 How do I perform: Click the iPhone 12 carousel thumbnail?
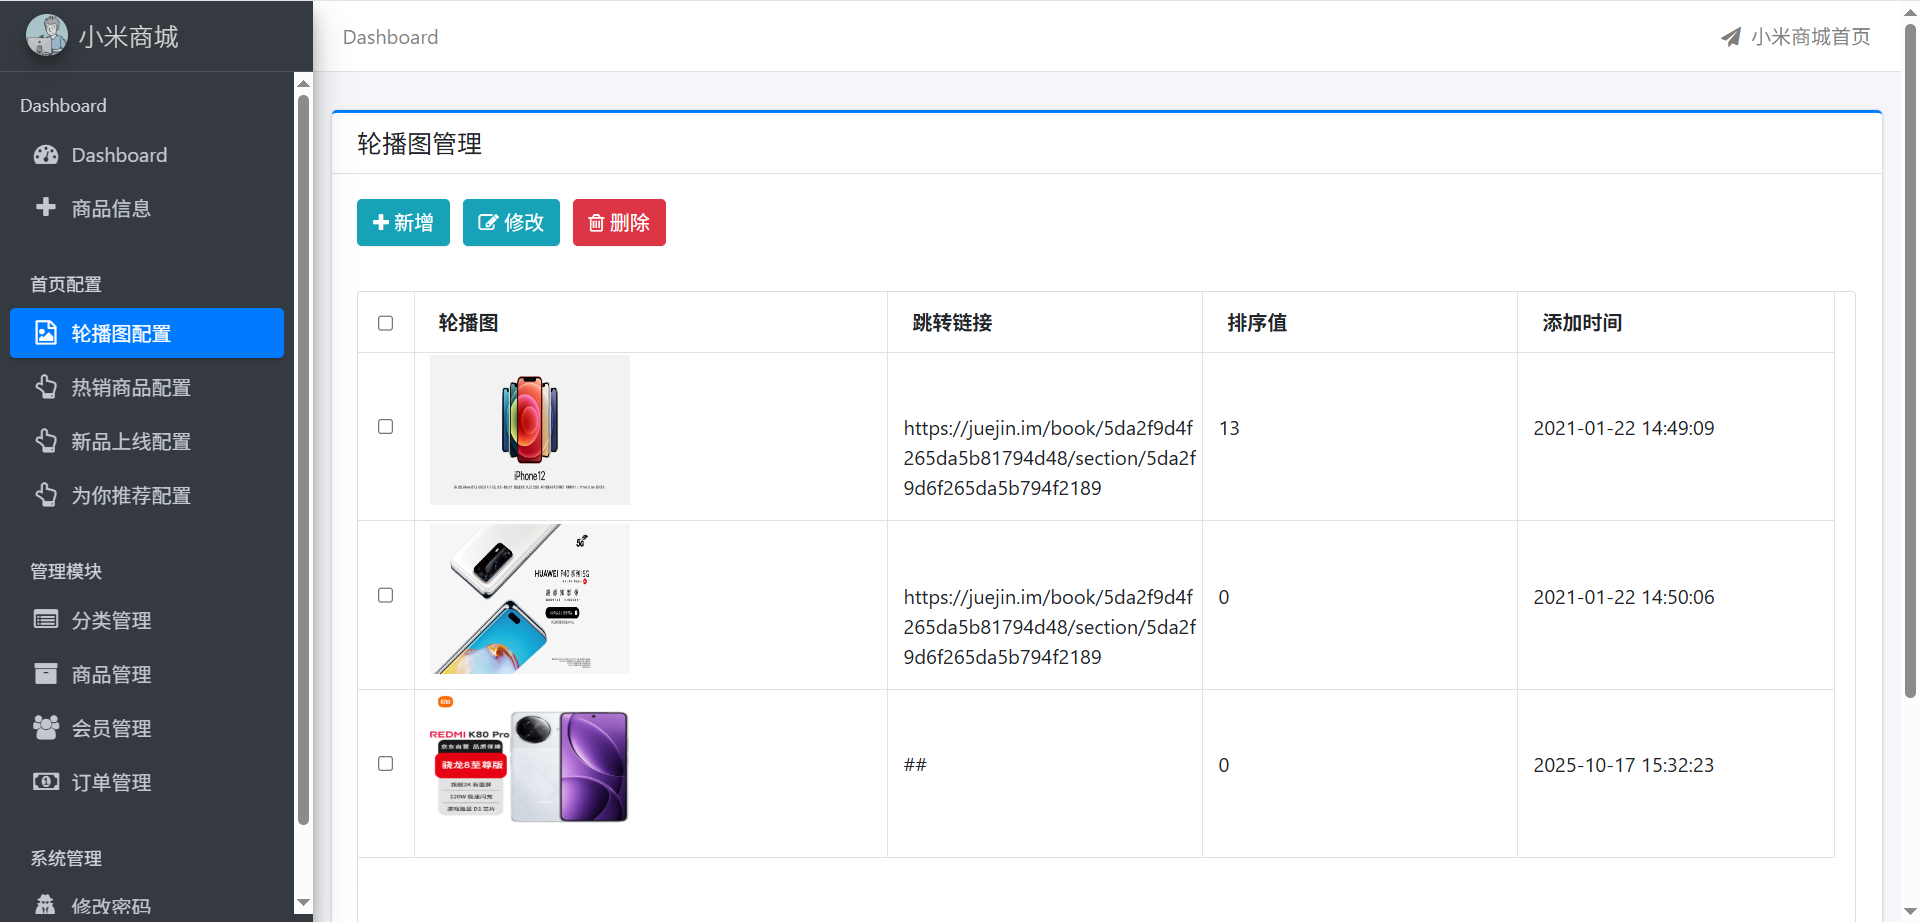(530, 430)
